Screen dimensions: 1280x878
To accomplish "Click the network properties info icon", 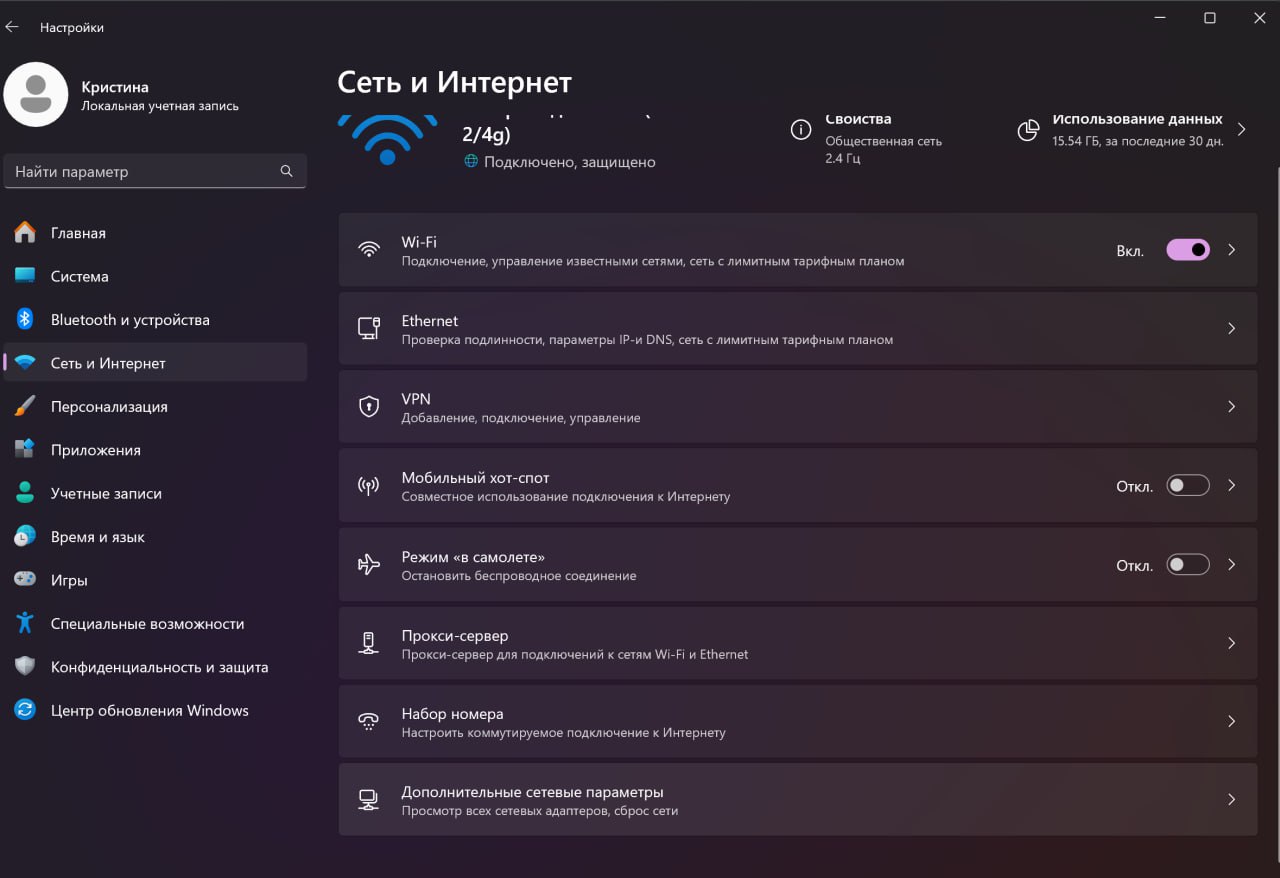I will click(x=800, y=129).
